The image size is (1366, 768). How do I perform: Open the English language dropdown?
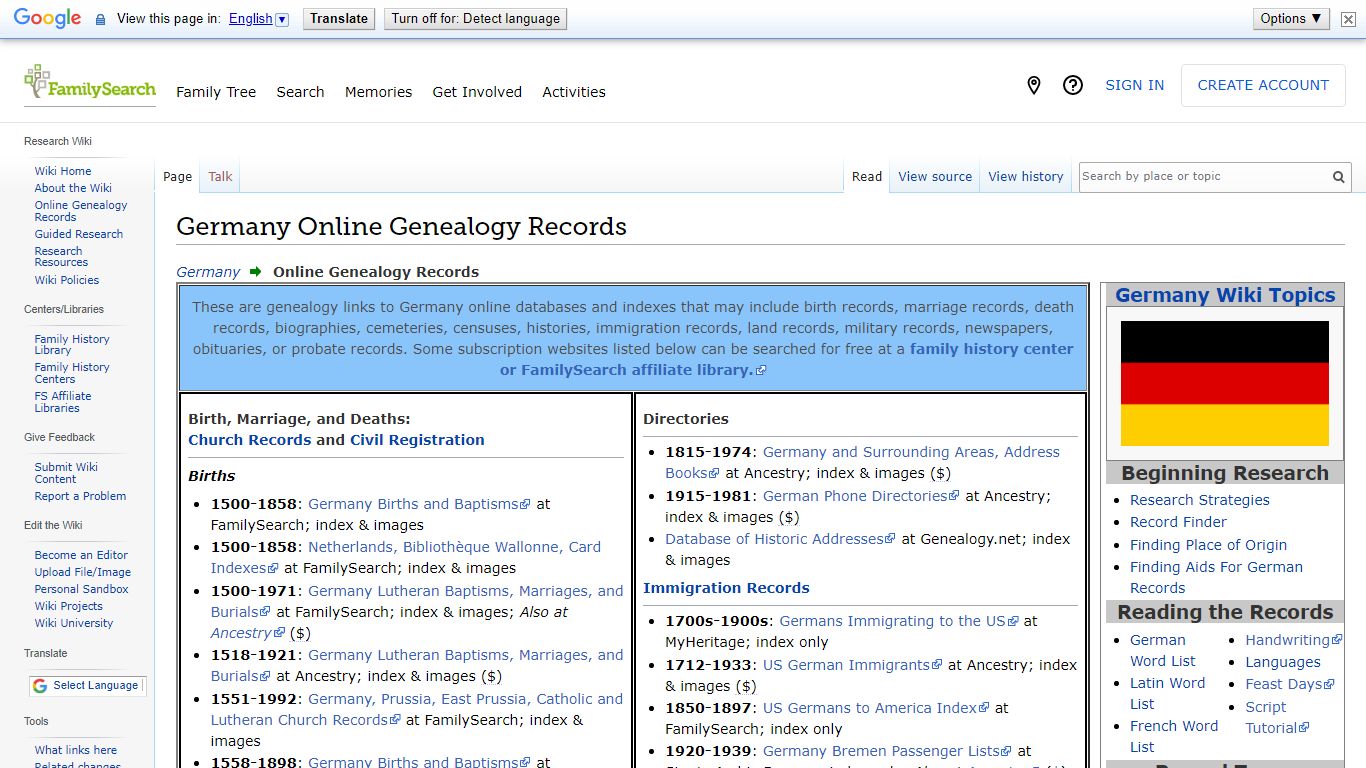point(258,19)
